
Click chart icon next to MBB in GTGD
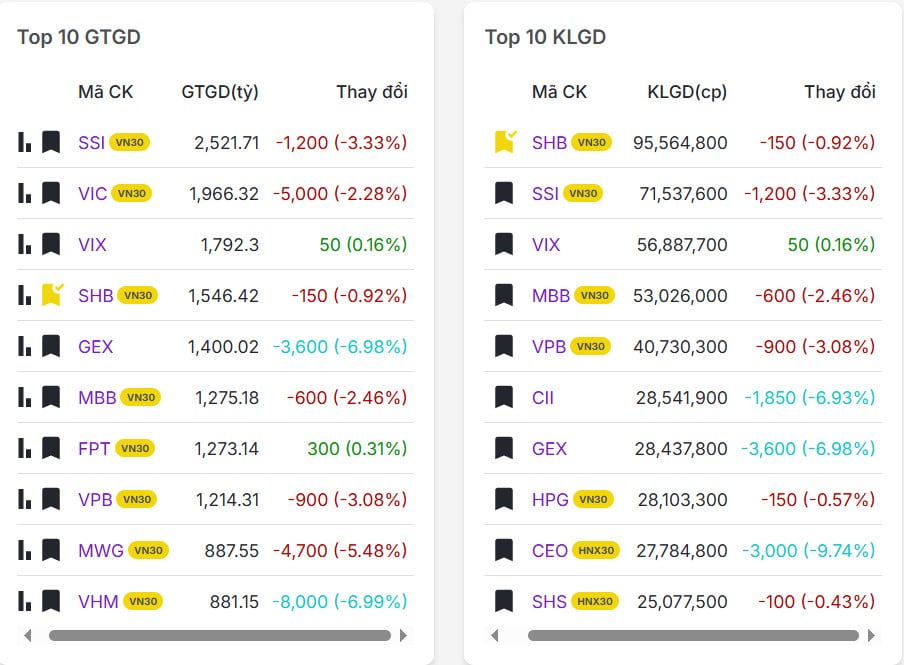pos(25,397)
